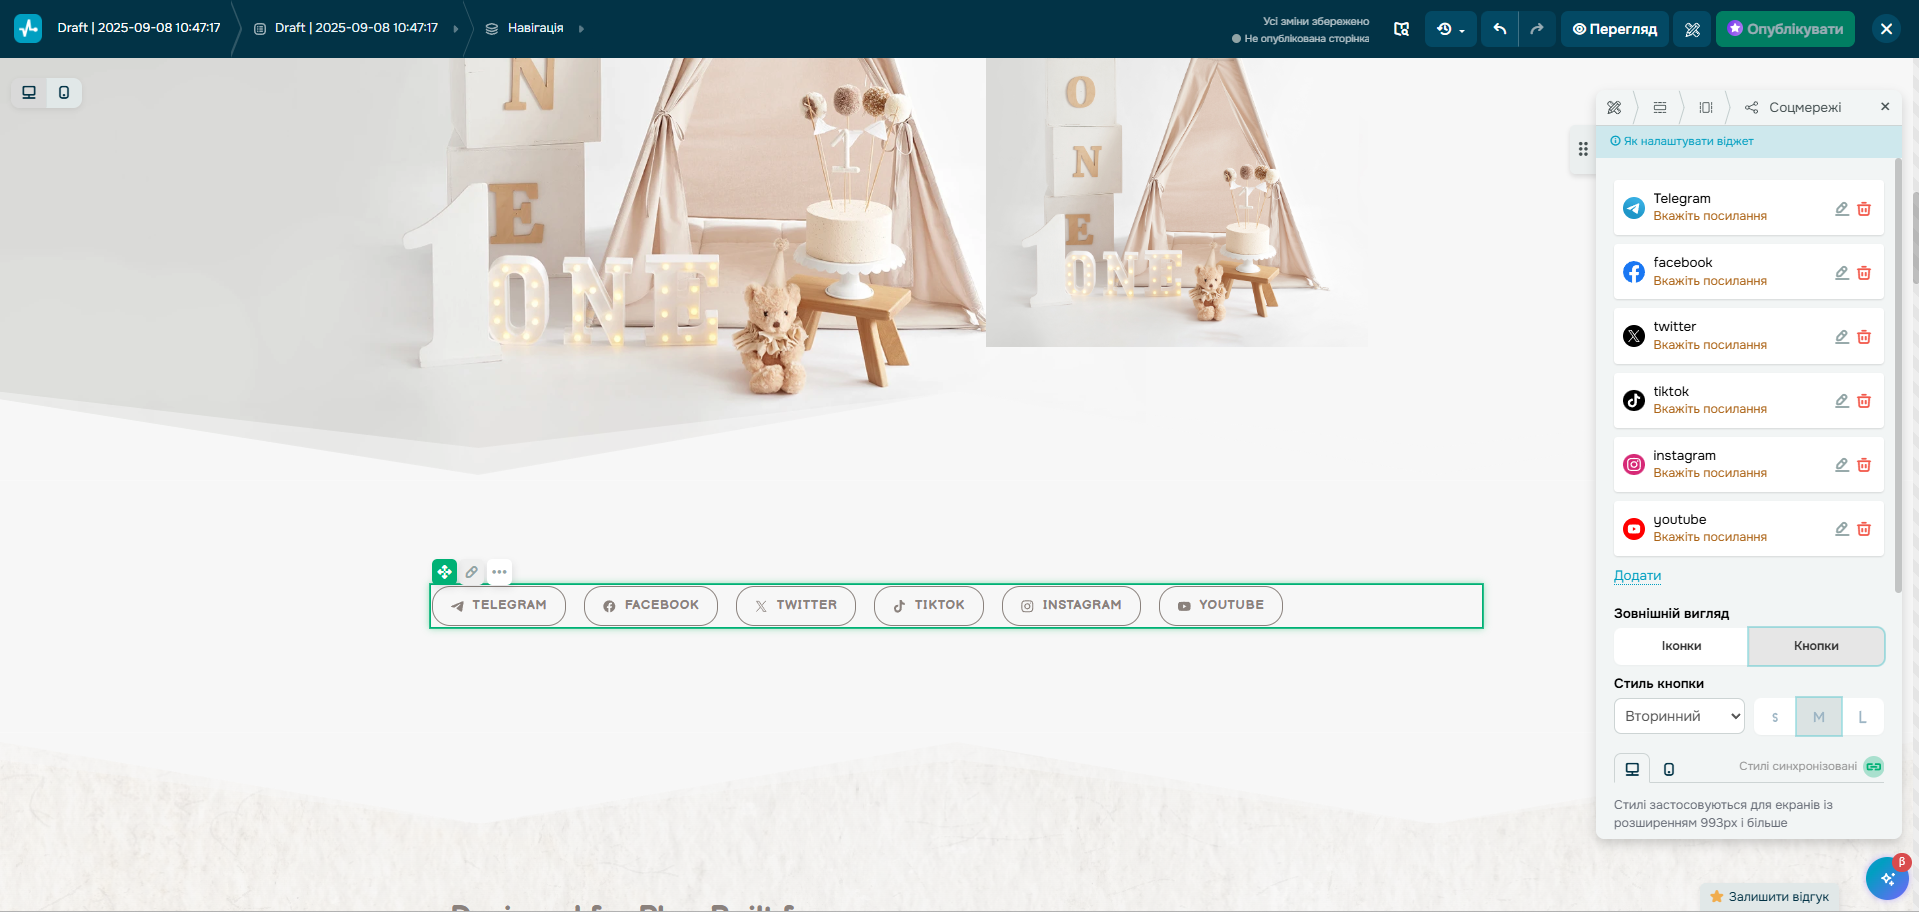Select the desktop styles tab in panel
This screenshot has width=1919, height=912.
point(1632,769)
